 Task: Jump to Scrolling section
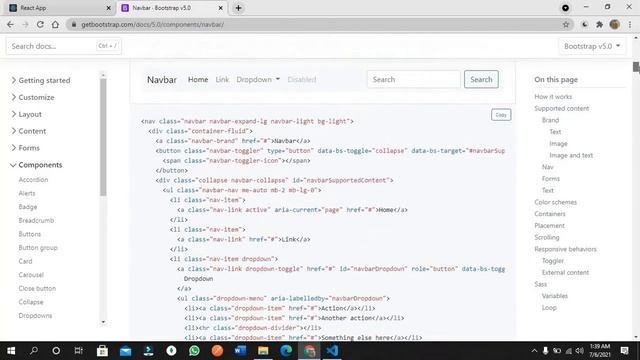tap(547, 238)
